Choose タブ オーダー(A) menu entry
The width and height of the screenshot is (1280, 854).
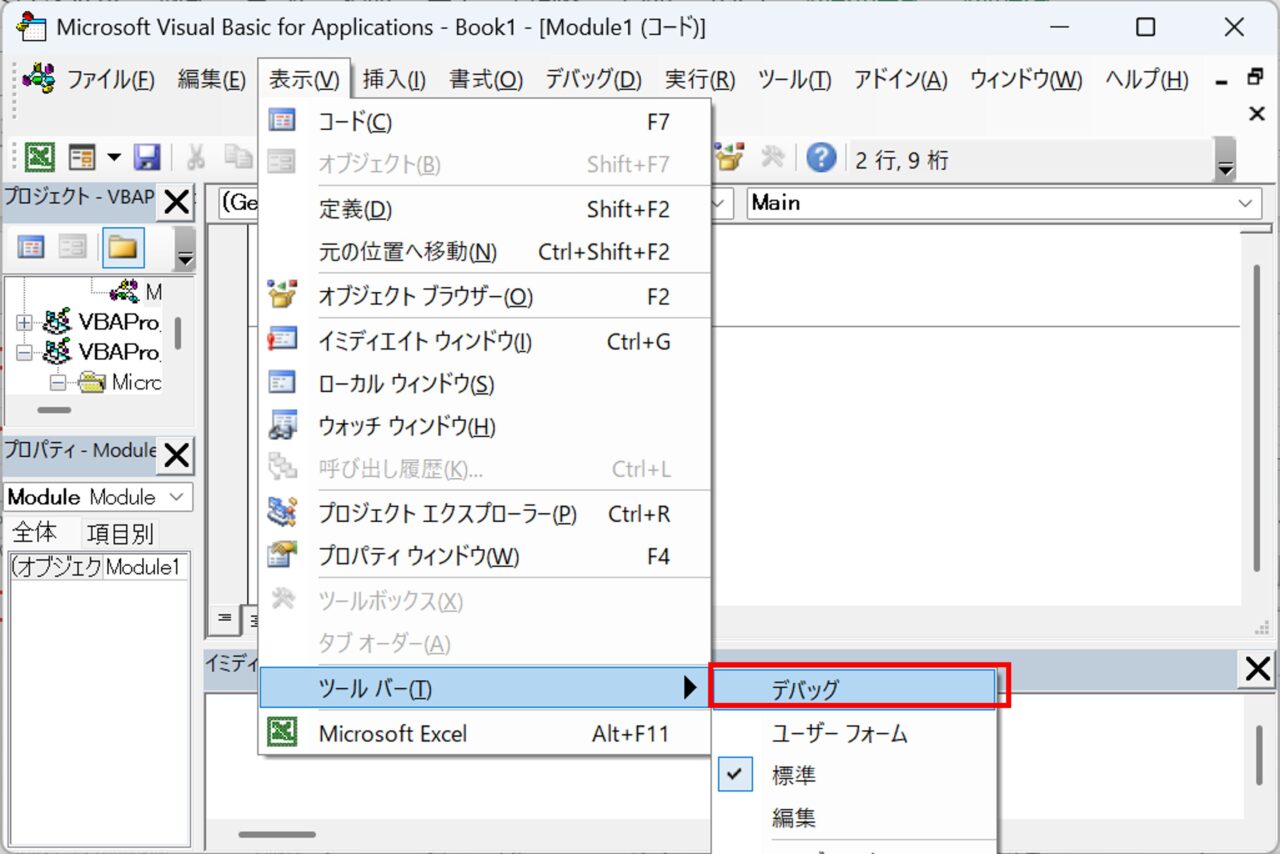[484, 644]
